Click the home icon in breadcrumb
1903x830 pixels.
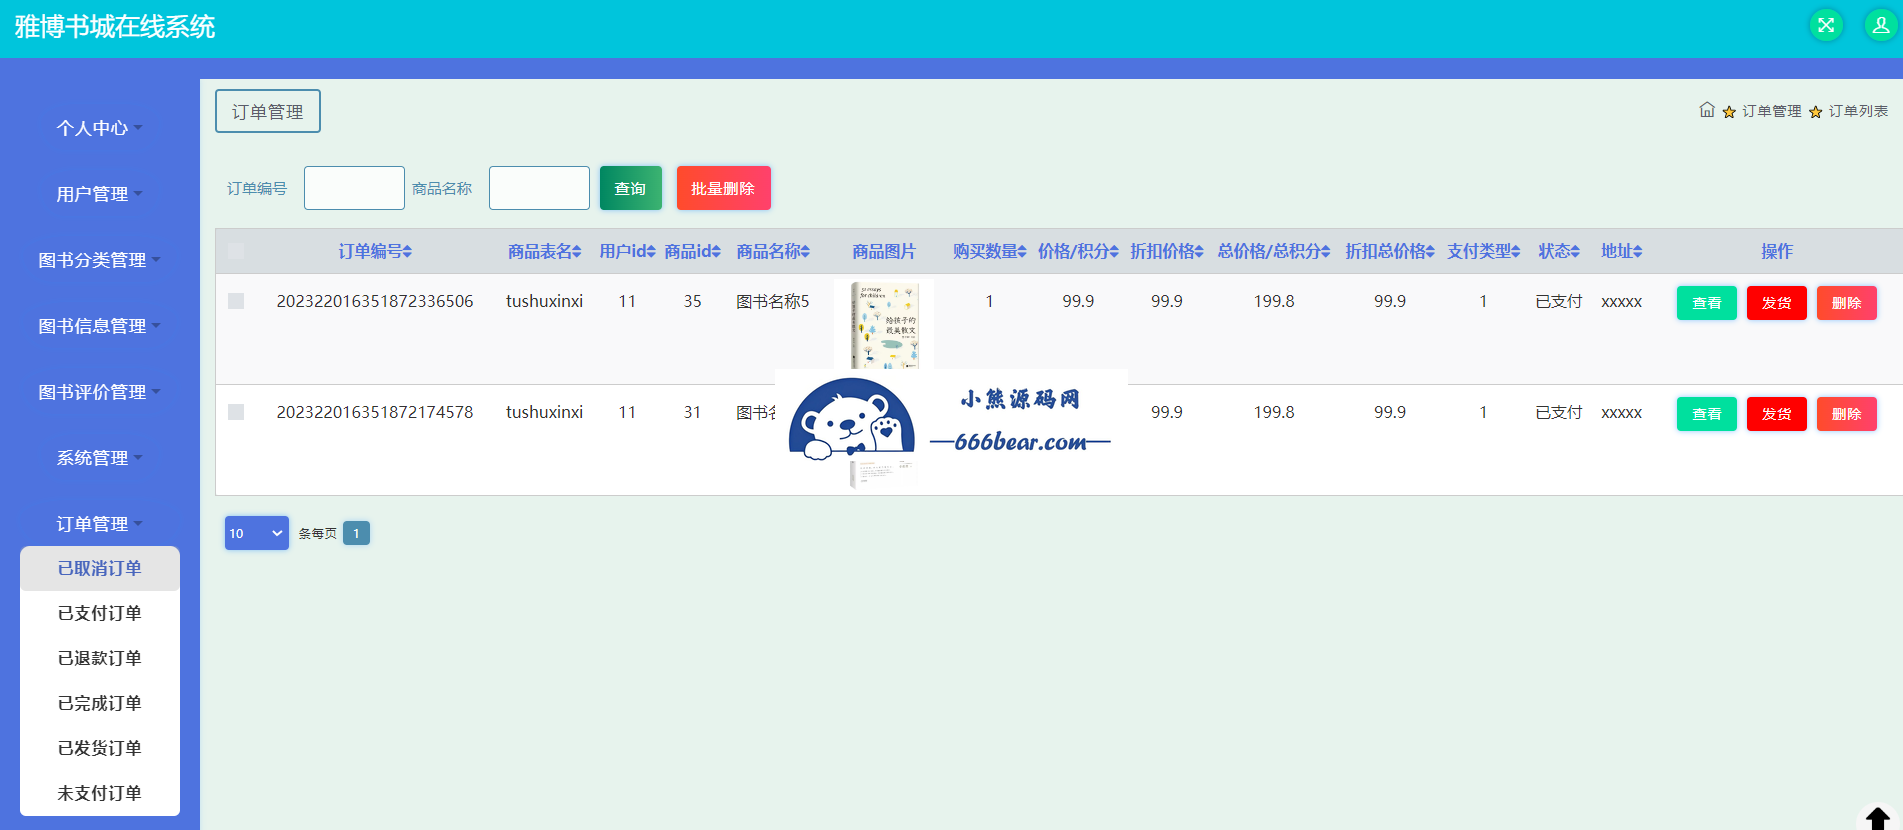1707,110
